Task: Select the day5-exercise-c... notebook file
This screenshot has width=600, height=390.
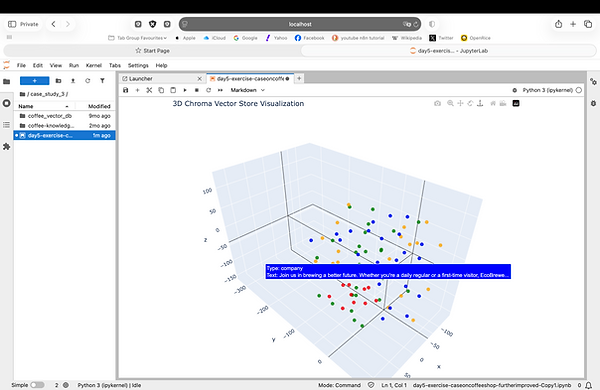Action: pos(64,135)
